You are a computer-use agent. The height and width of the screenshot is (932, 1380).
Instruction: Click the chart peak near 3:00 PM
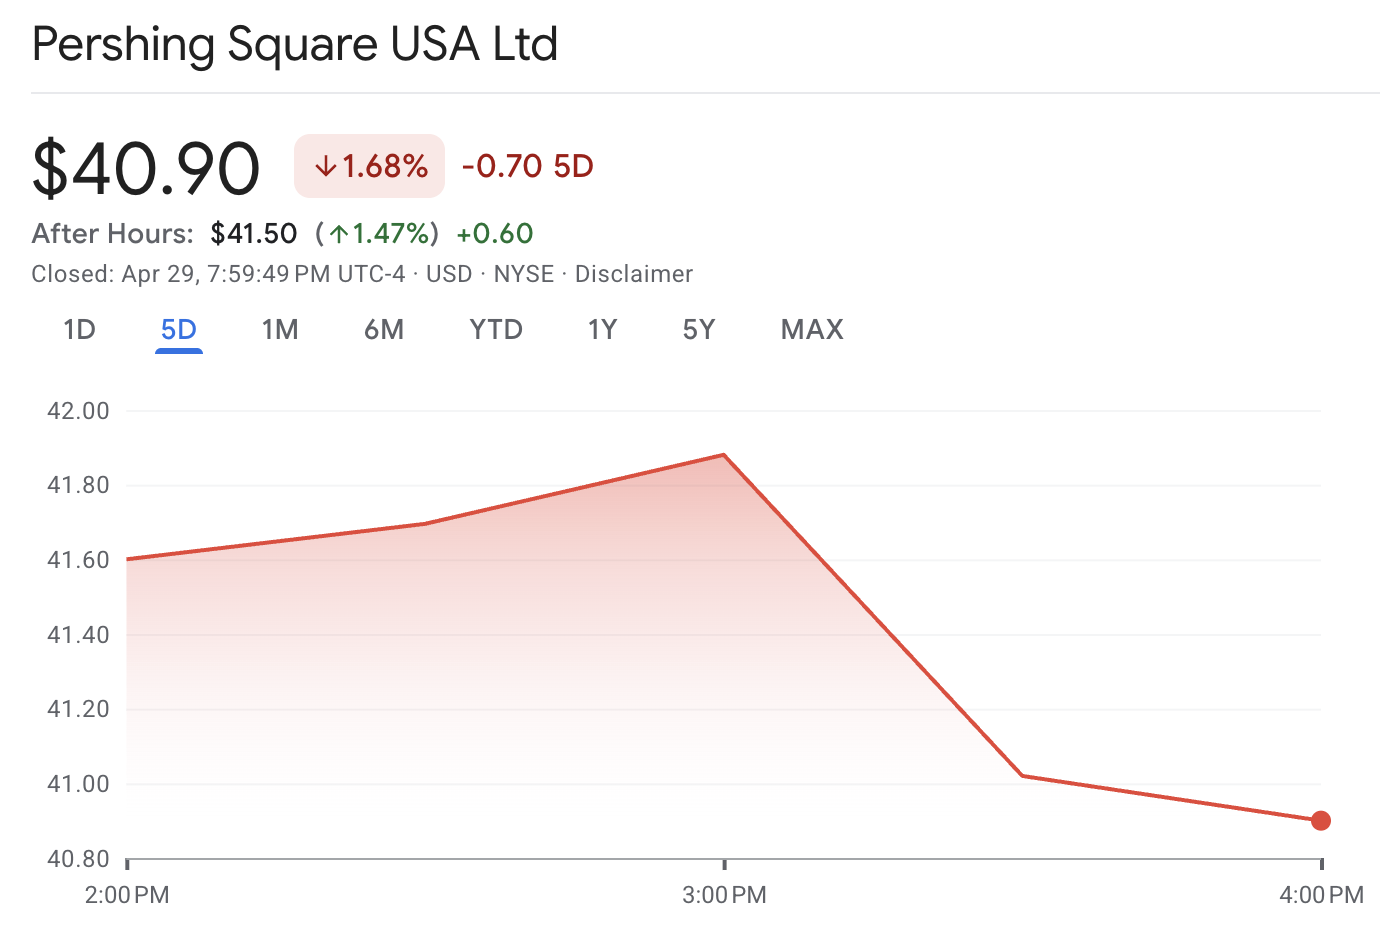[x=722, y=454]
